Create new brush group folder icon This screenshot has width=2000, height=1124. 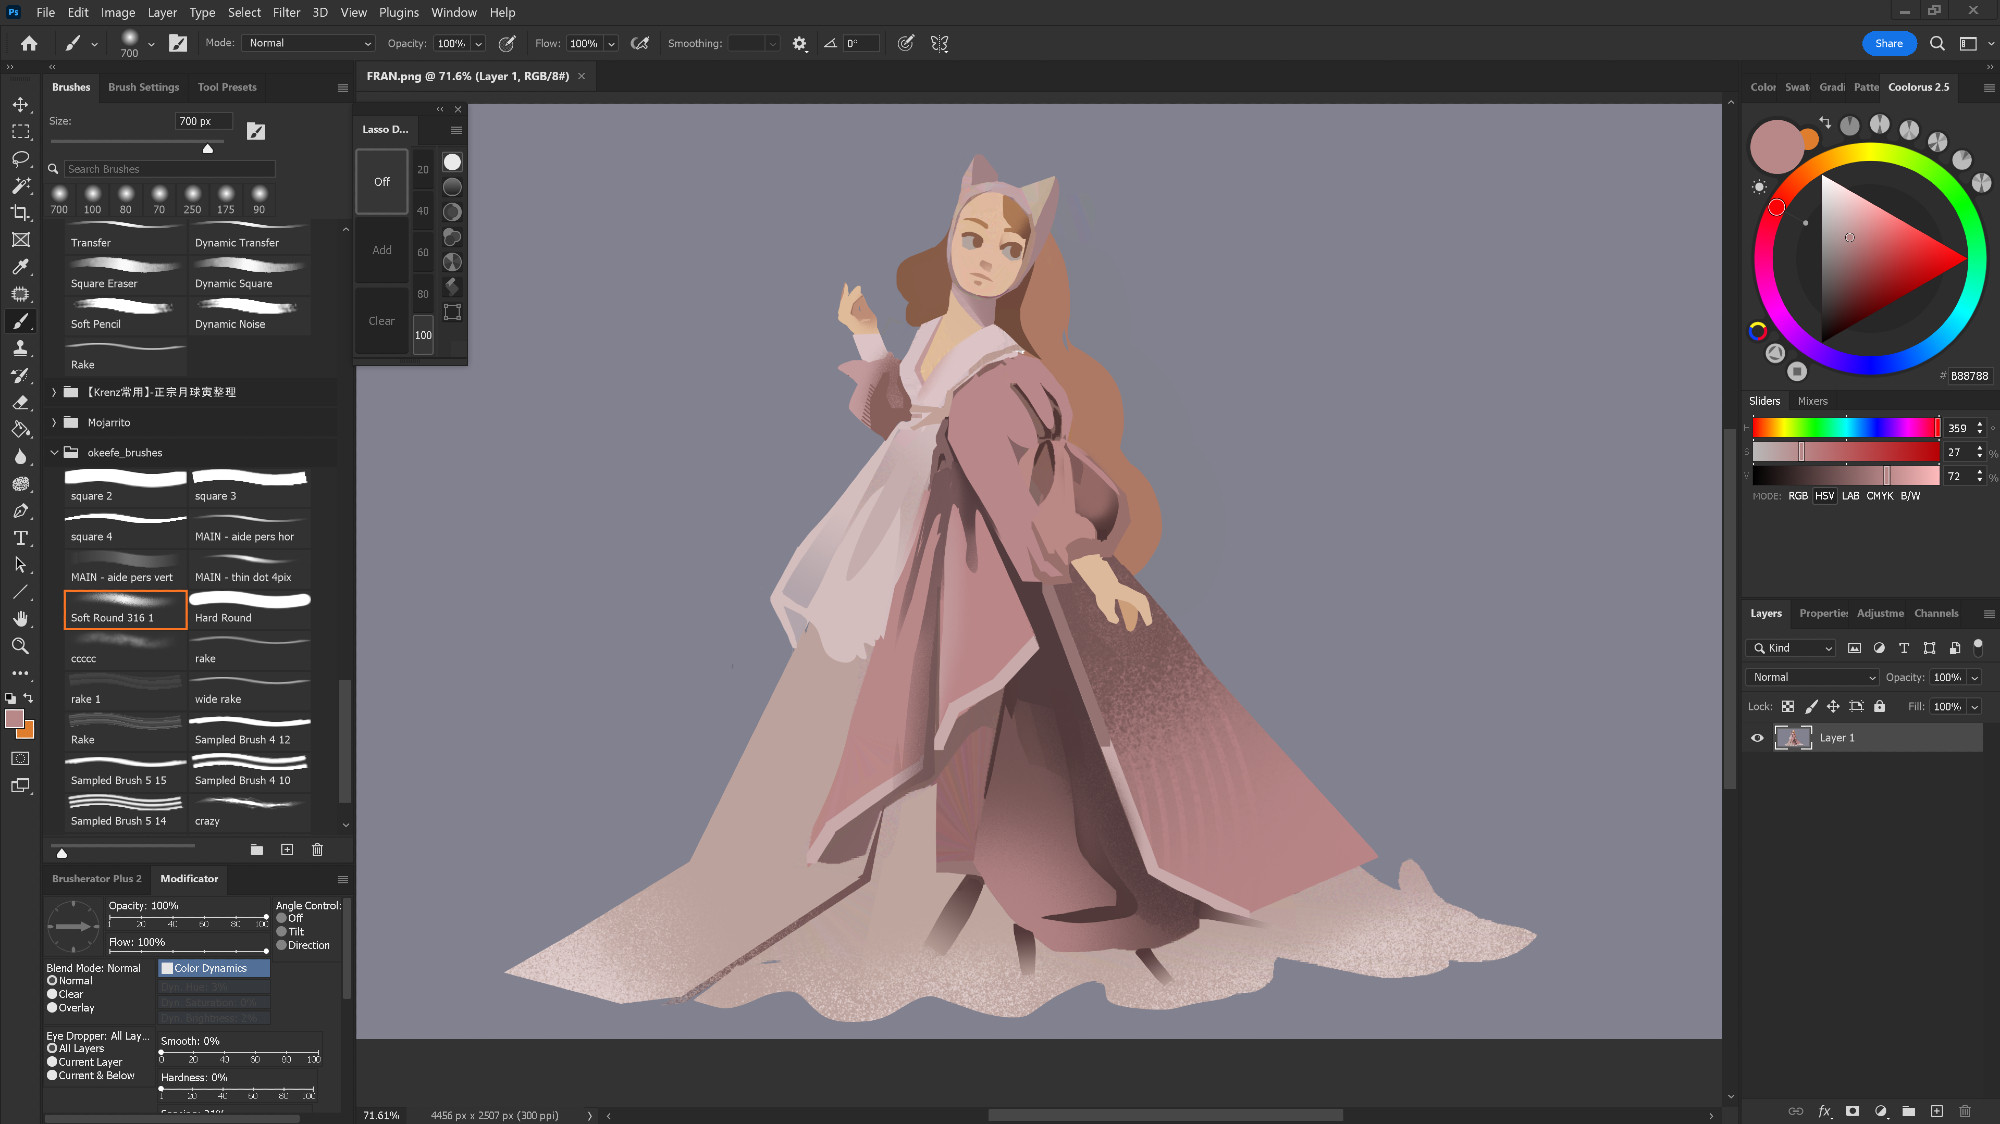click(257, 849)
